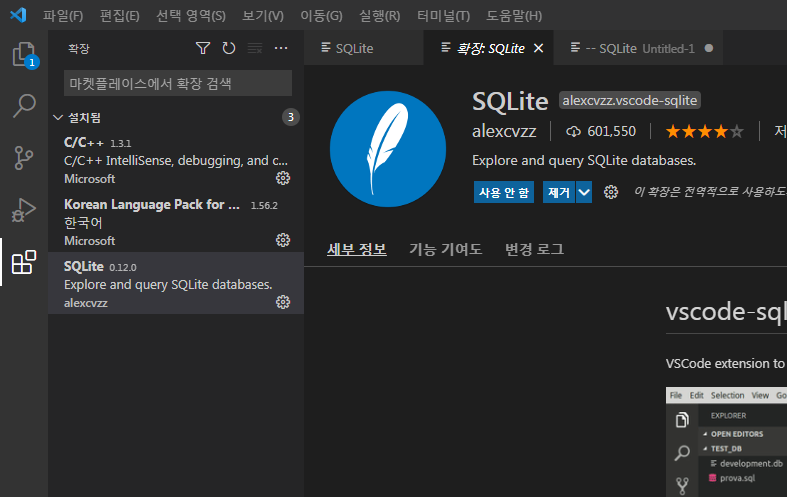Open dropdown arrow next to 제거
The width and height of the screenshot is (787, 497).
[584, 192]
